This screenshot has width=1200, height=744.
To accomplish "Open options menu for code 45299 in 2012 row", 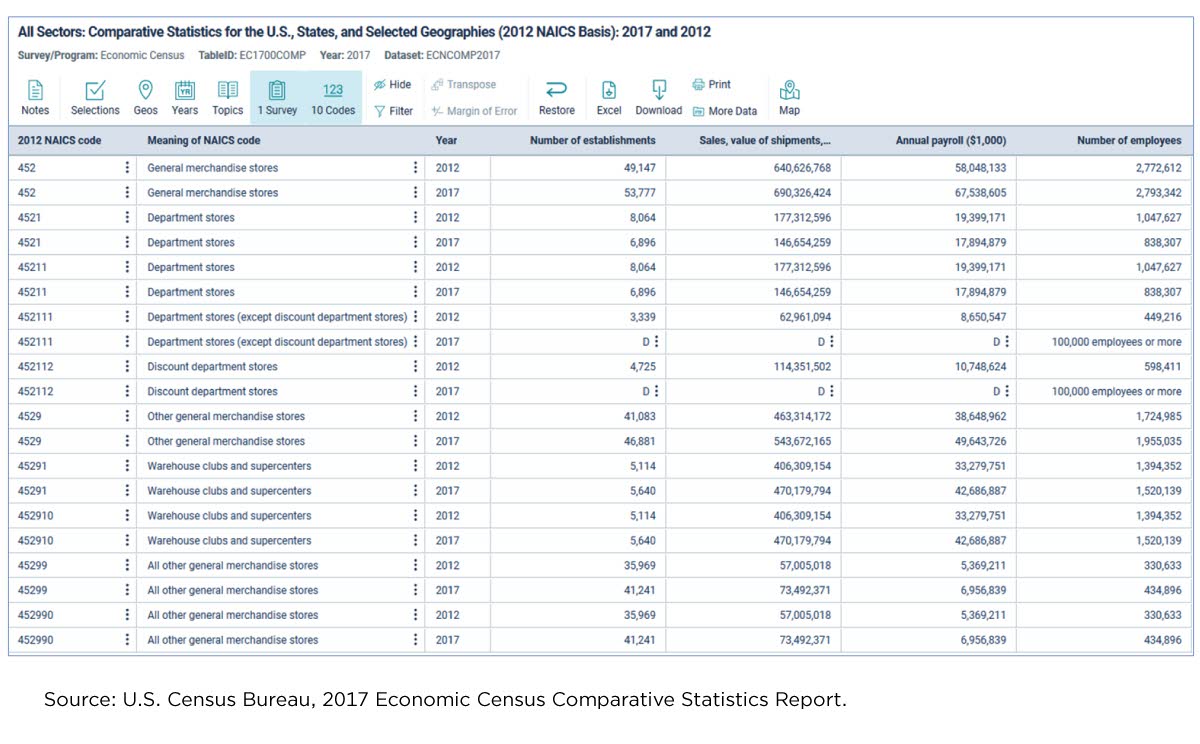I will (127, 565).
